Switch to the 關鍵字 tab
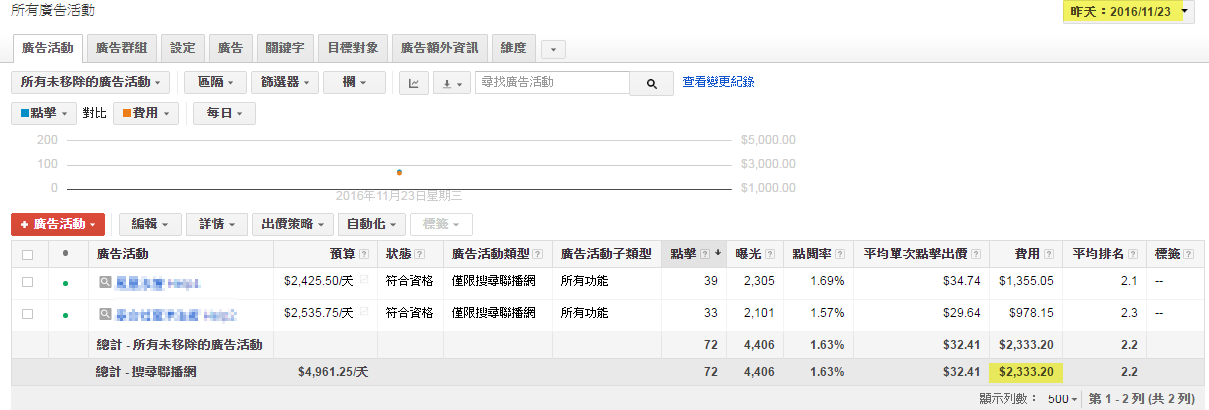The height and width of the screenshot is (410, 1209). tap(284, 47)
